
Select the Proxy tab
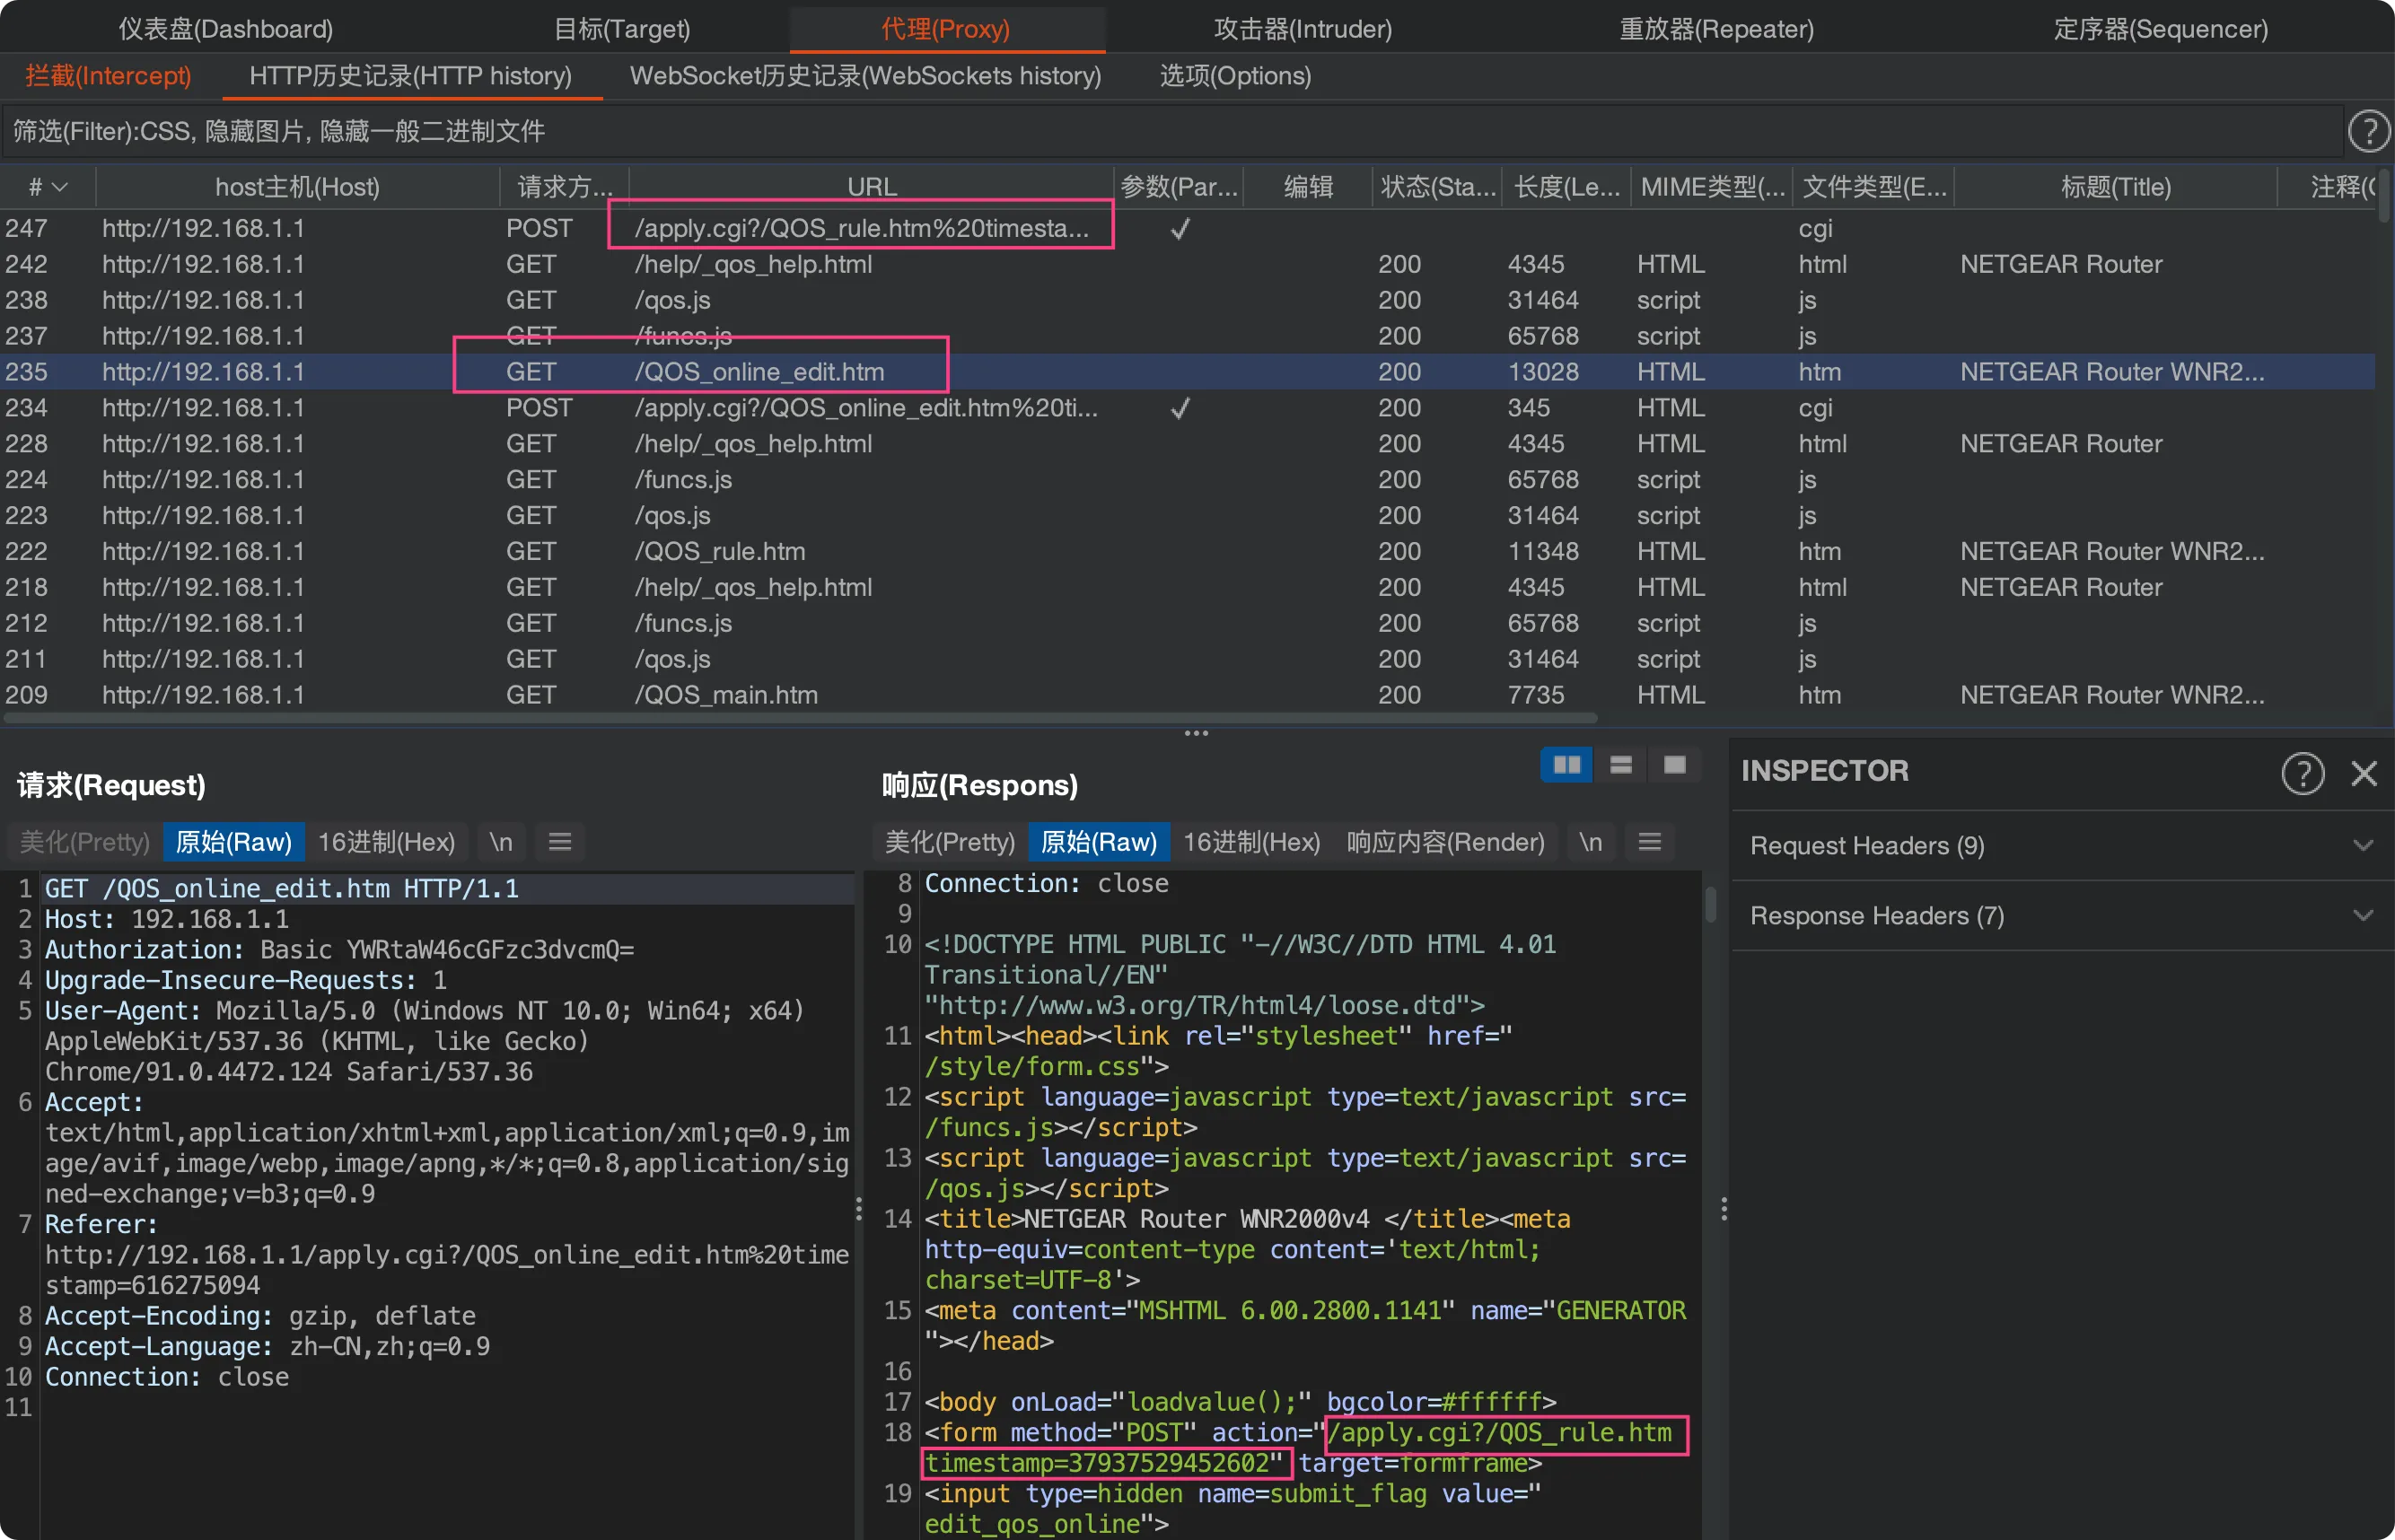945,29
